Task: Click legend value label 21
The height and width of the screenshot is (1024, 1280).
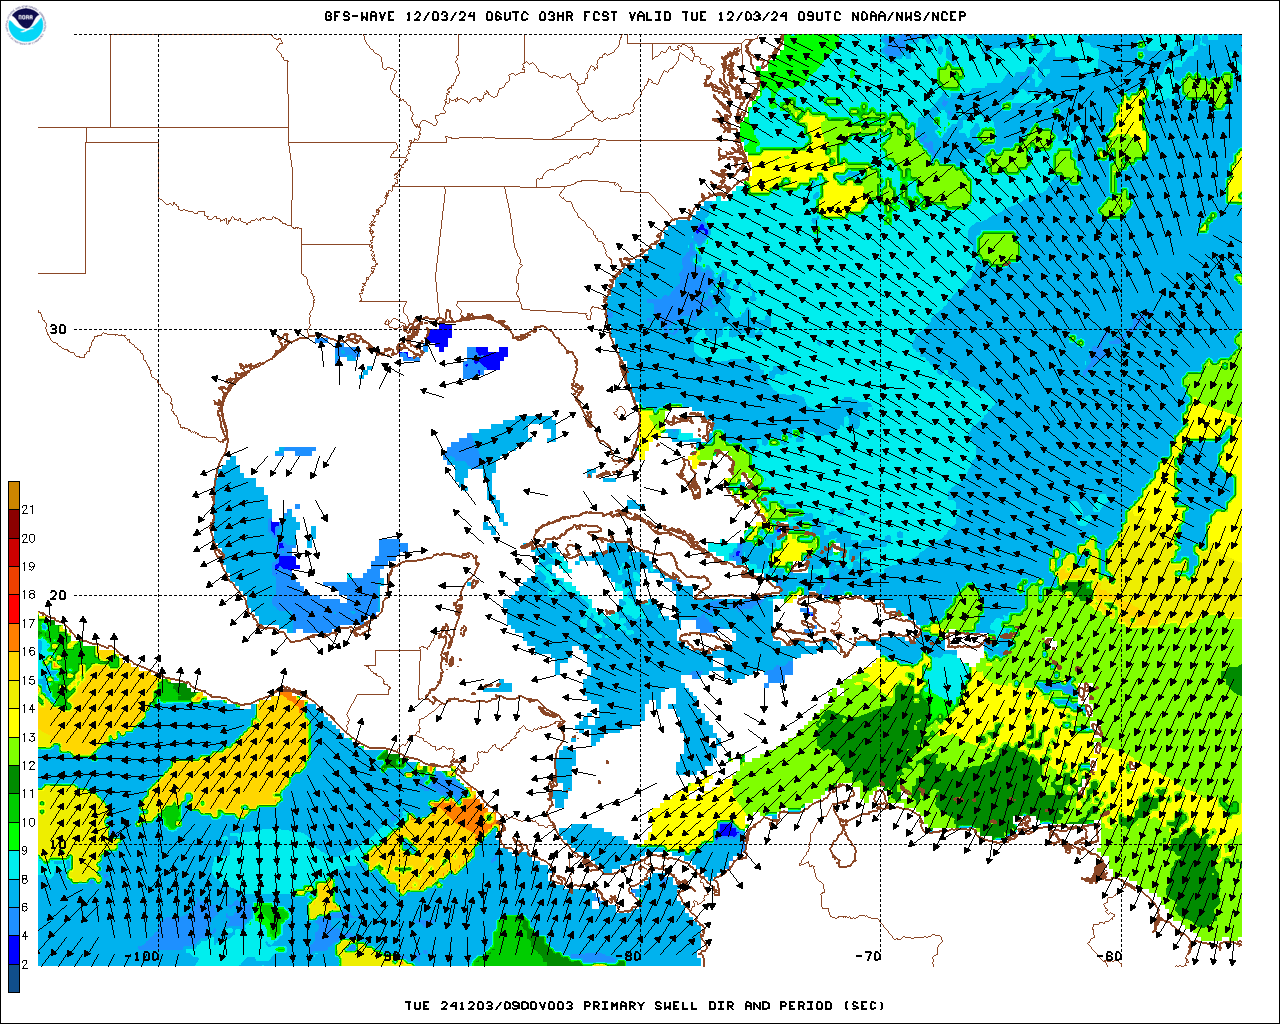Action: pos(28,510)
